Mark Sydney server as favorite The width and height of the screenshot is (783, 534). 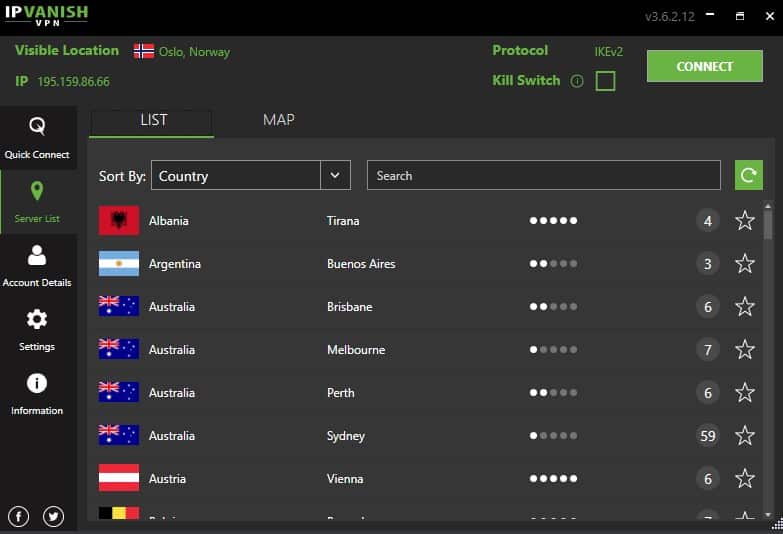tap(745, 435)
